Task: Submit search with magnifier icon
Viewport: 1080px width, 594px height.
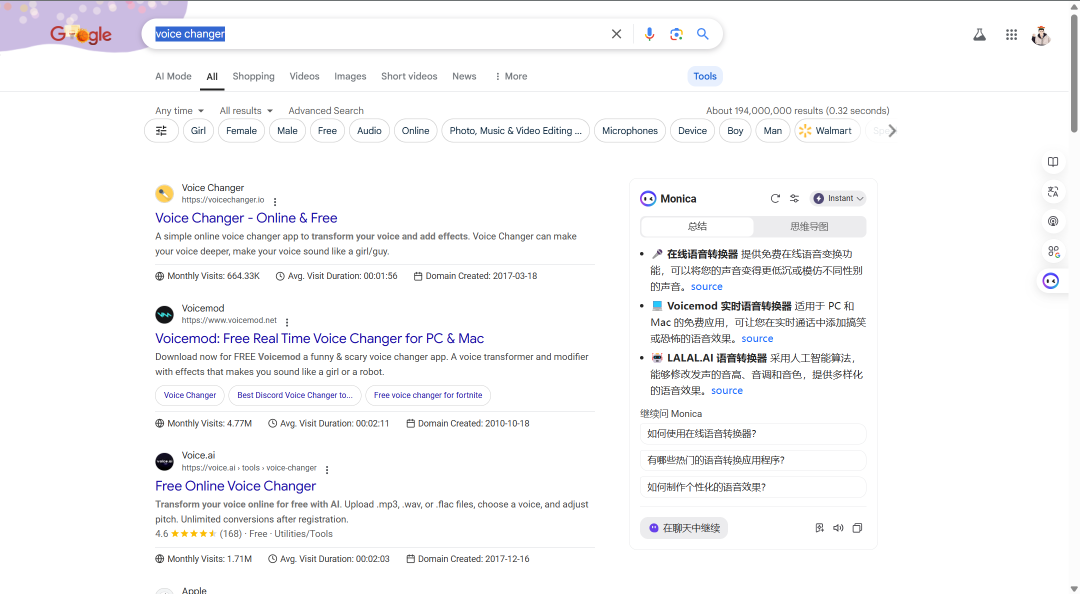Action: pyautogui.click(x=703, y=34)
